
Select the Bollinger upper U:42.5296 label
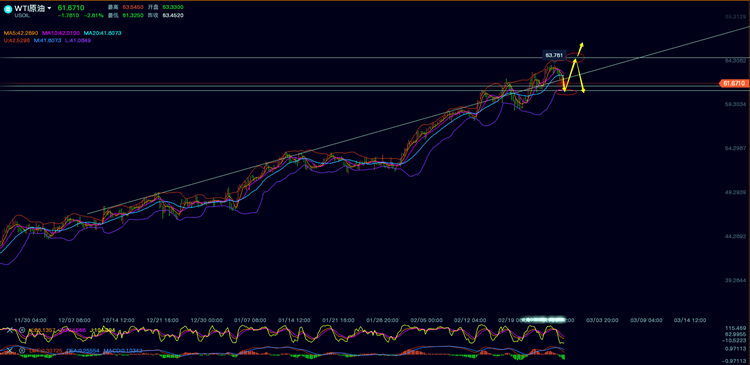[17, 41]
